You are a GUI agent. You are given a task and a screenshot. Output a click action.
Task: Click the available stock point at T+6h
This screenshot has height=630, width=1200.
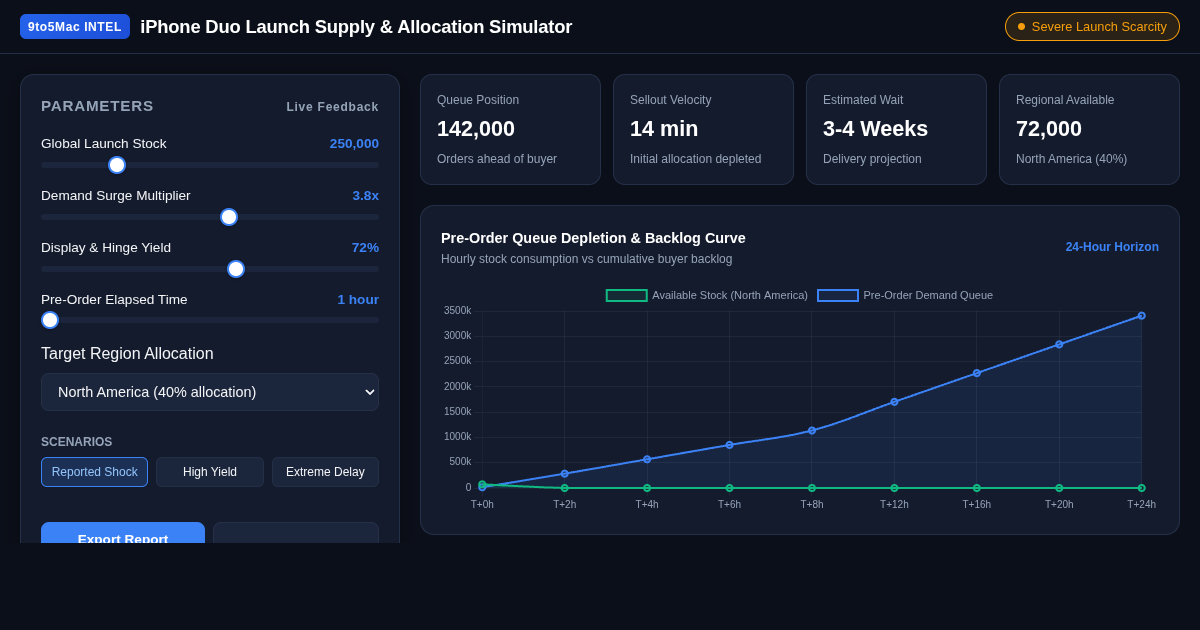point(729,488)
